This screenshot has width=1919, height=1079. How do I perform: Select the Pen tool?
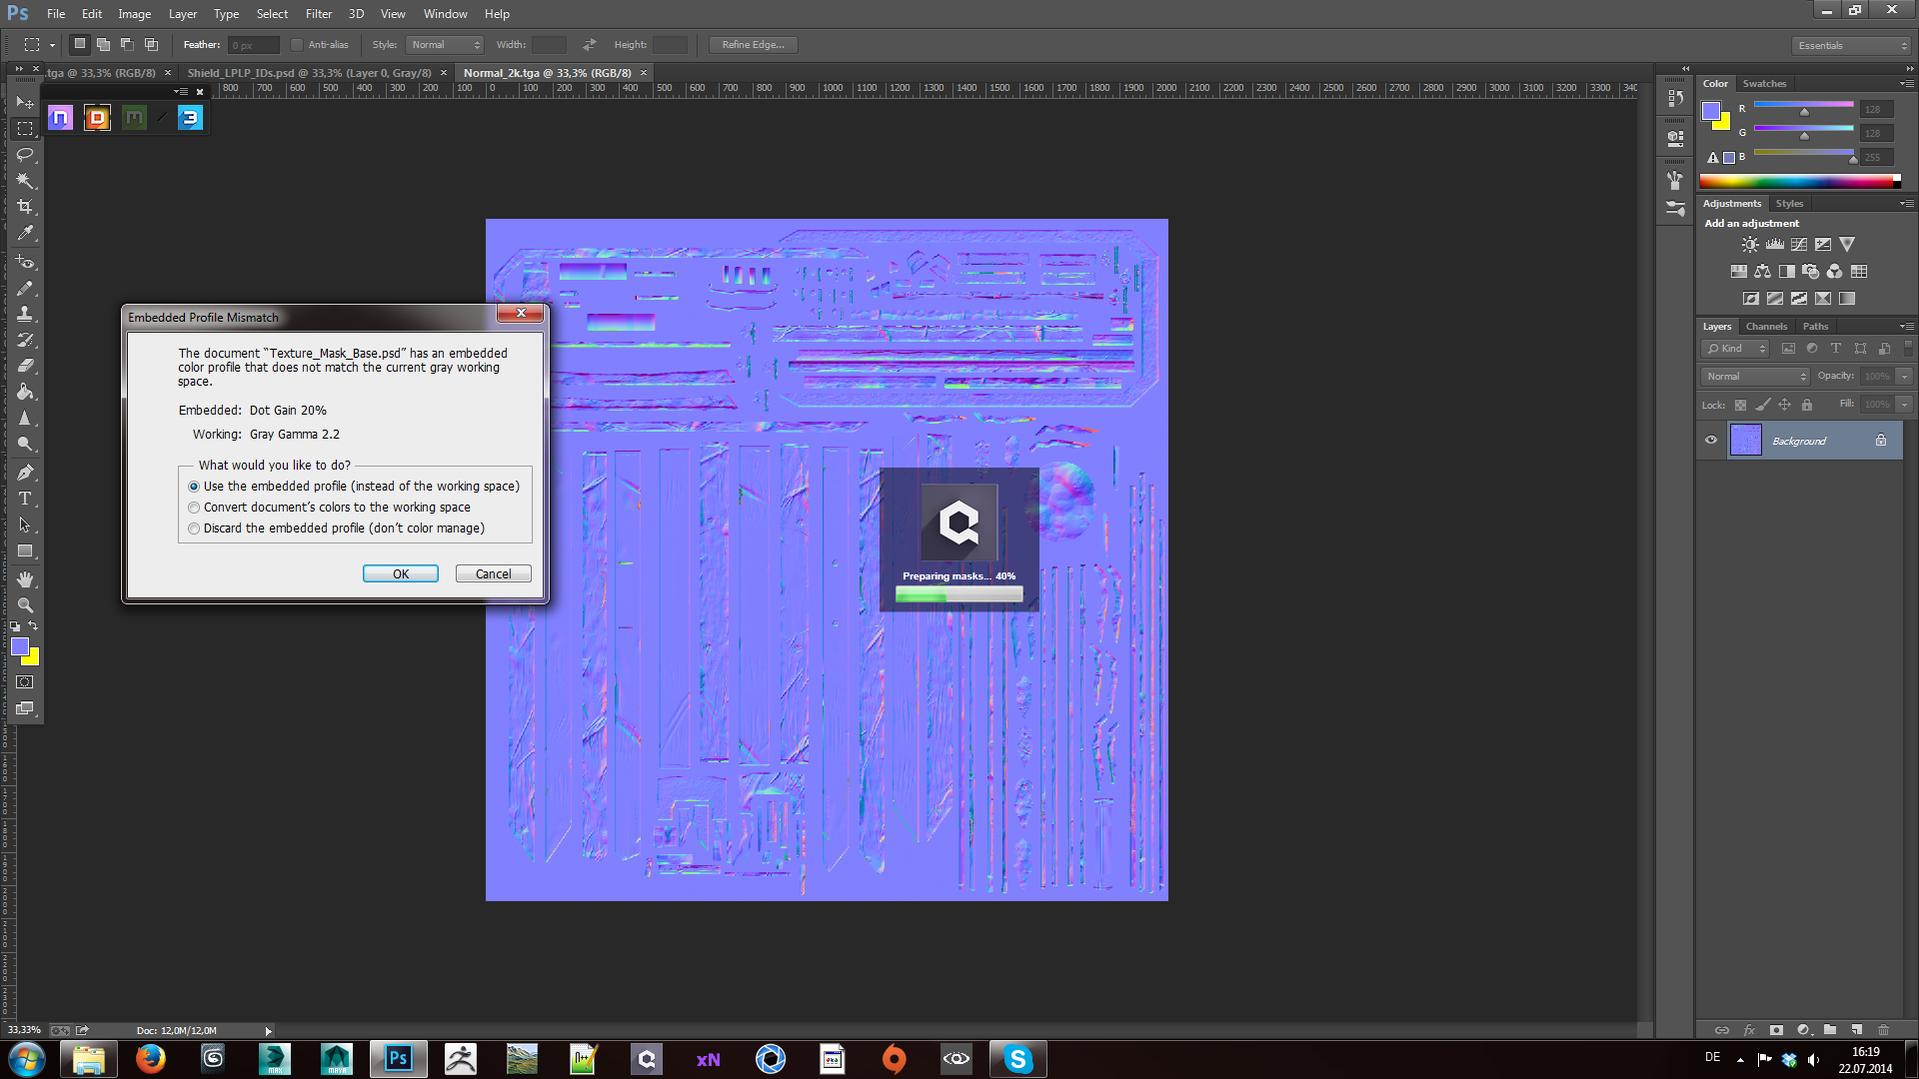pyautogui.click(x=25, y=473)
